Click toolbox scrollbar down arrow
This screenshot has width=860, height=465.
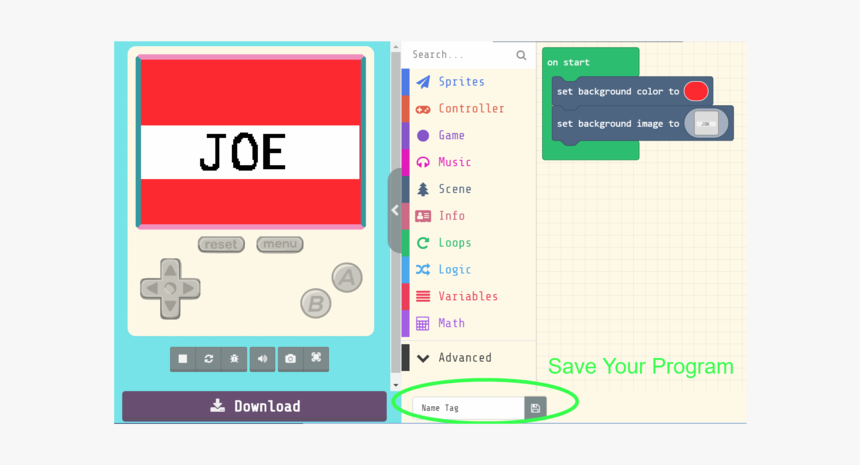click(x=396, y=385)
